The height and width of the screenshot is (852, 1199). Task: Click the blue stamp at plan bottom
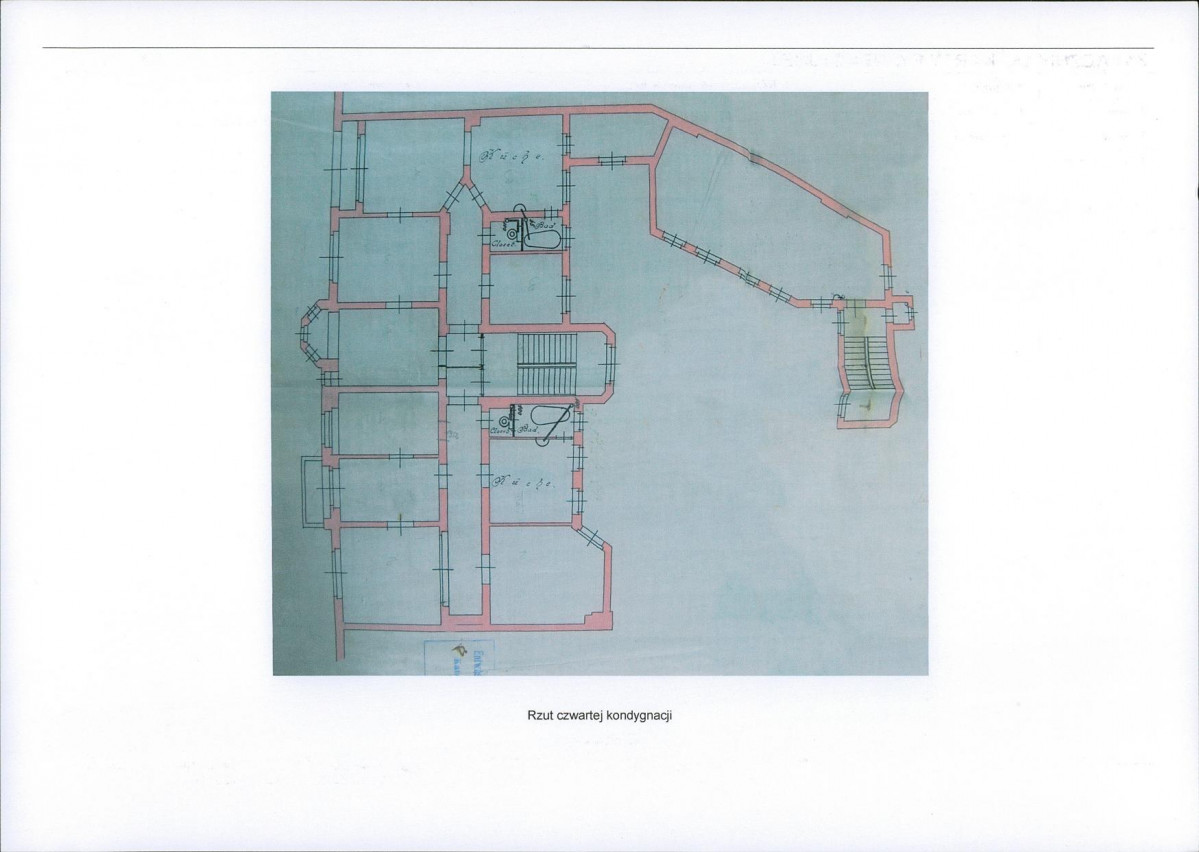457,657
